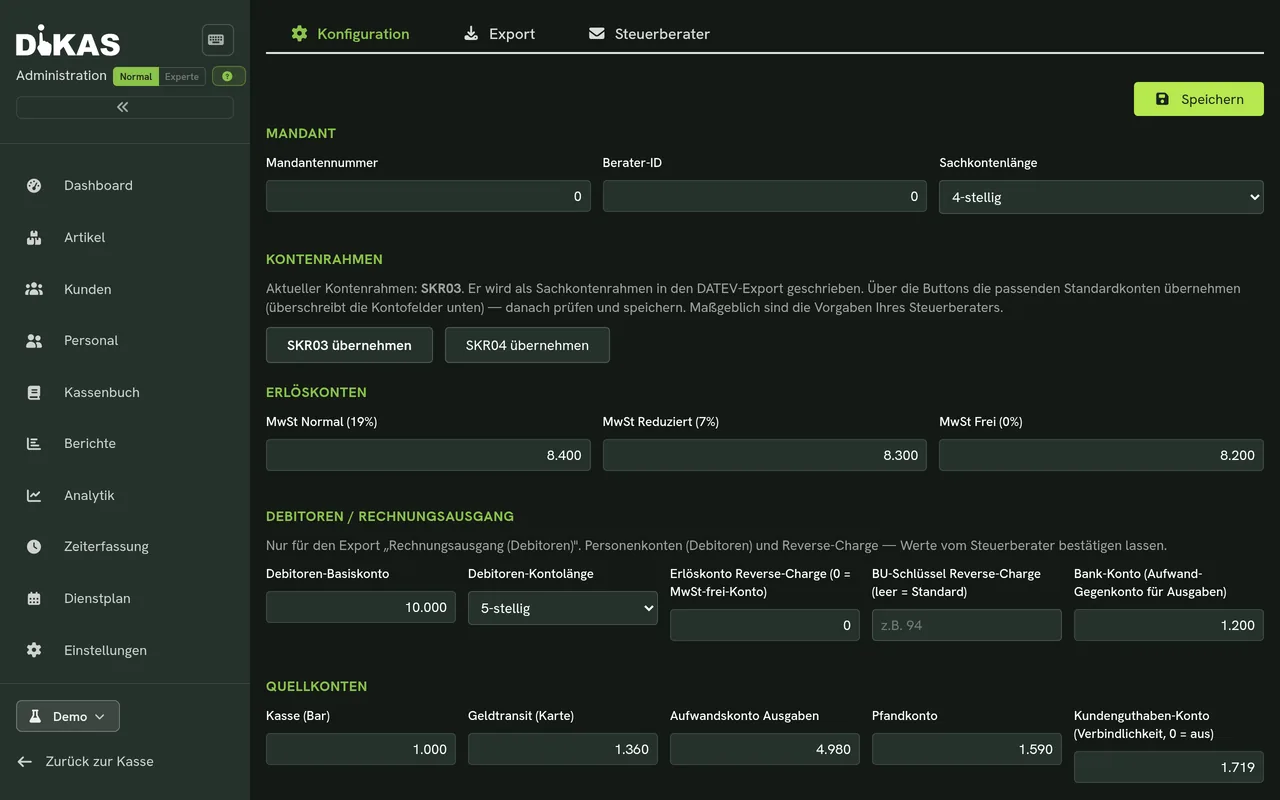Screen dimensions: 1280x800
Task: Click the Artikel boxes icon
Action: tap(34, 237)
